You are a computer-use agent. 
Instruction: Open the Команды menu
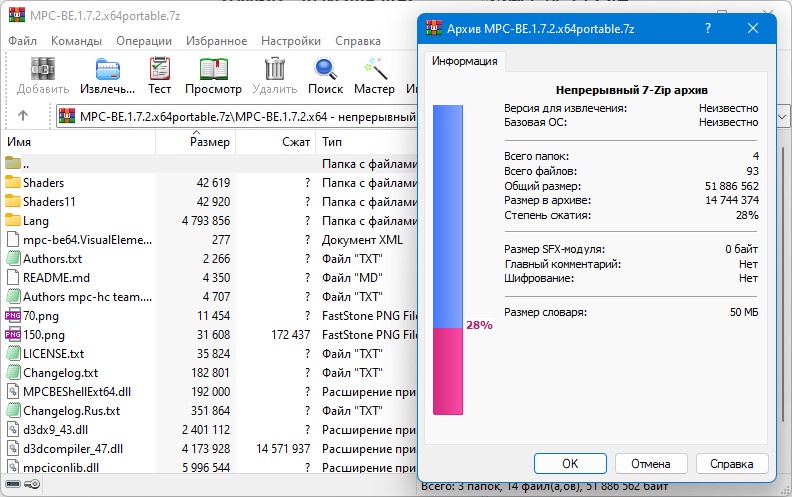[76, 41]
